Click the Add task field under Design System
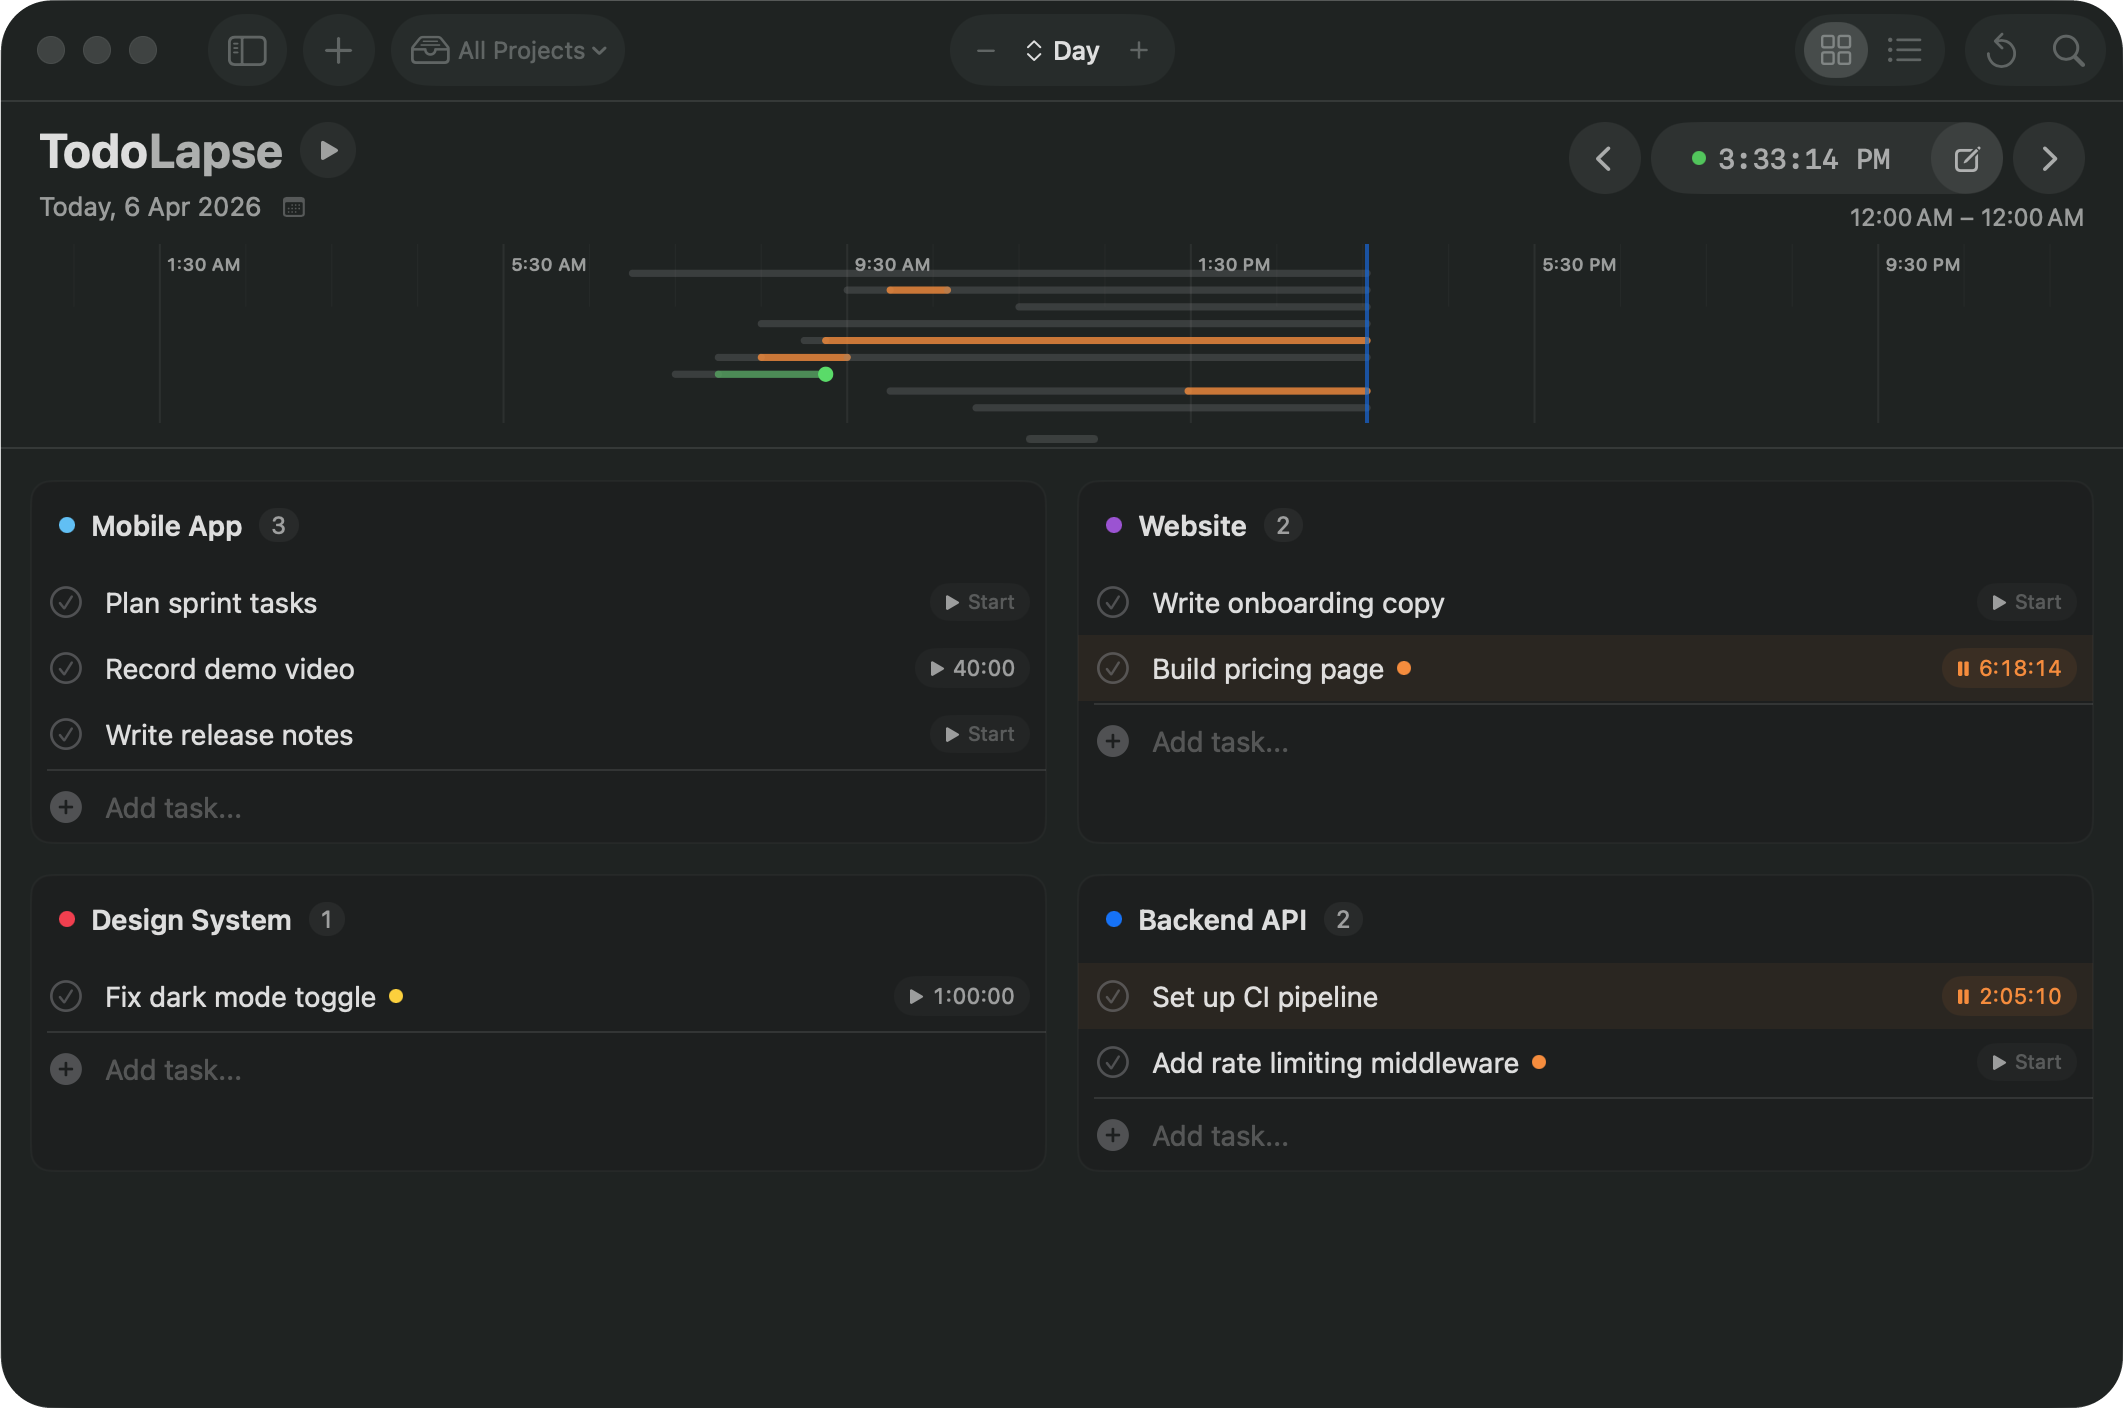Screen dimensions: 2123x1408 coord(174,1070)
